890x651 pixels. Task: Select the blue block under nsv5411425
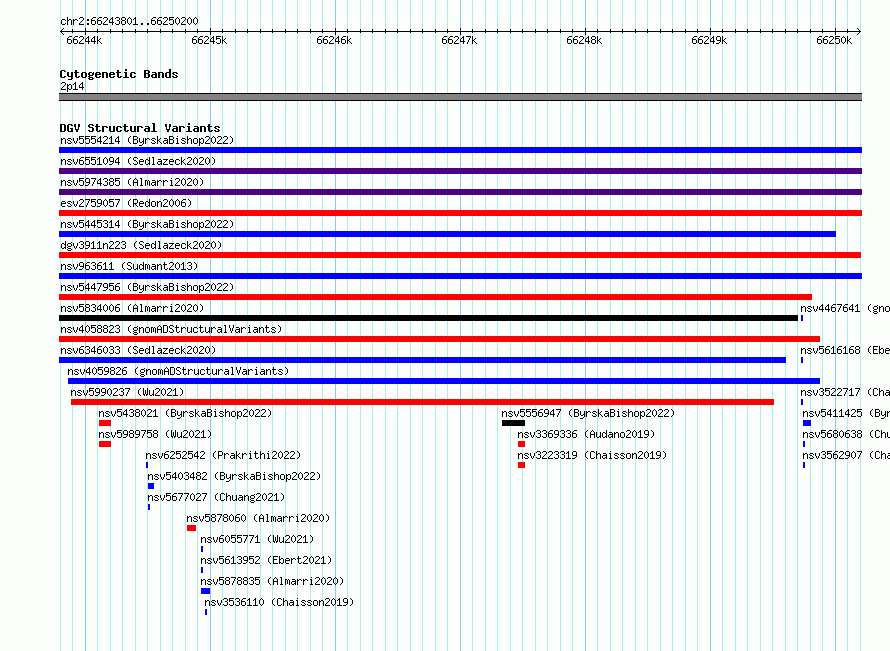click(807, 423)
